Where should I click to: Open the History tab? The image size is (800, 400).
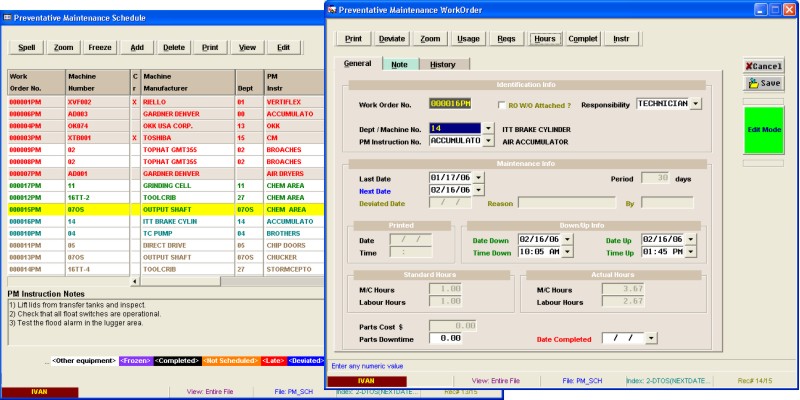click(442, 64)
